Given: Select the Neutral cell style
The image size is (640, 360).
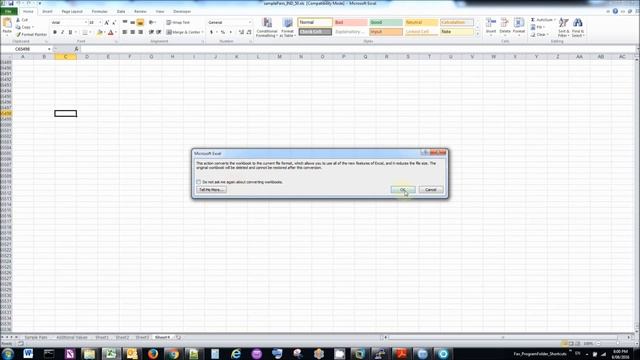Looking at the screenshot, I should [x=421, y=22].
